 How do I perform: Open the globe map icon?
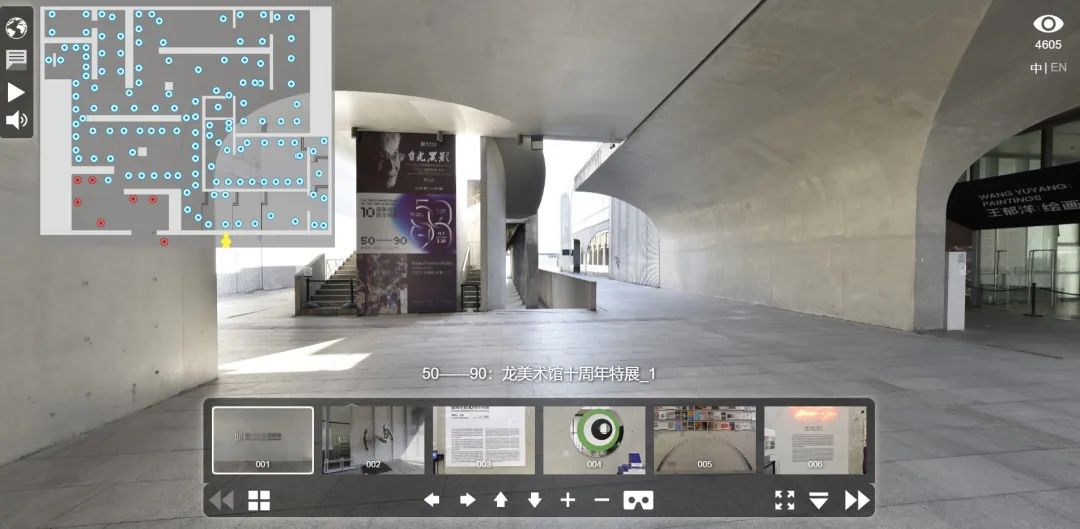tap(16, 28)
